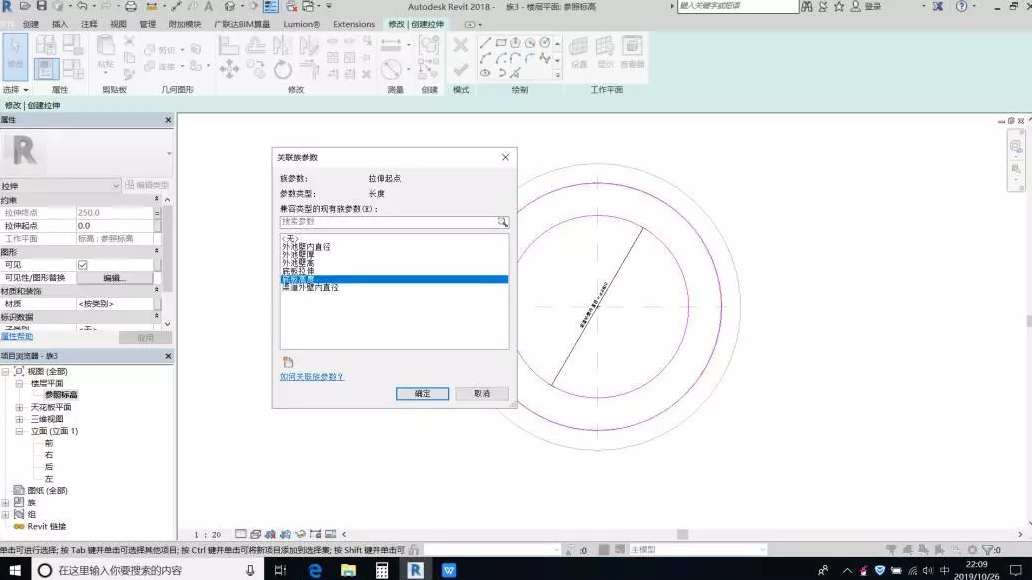Click the 属性帮助 link
Screen dimensions: 1032x580
click(16, 336)
